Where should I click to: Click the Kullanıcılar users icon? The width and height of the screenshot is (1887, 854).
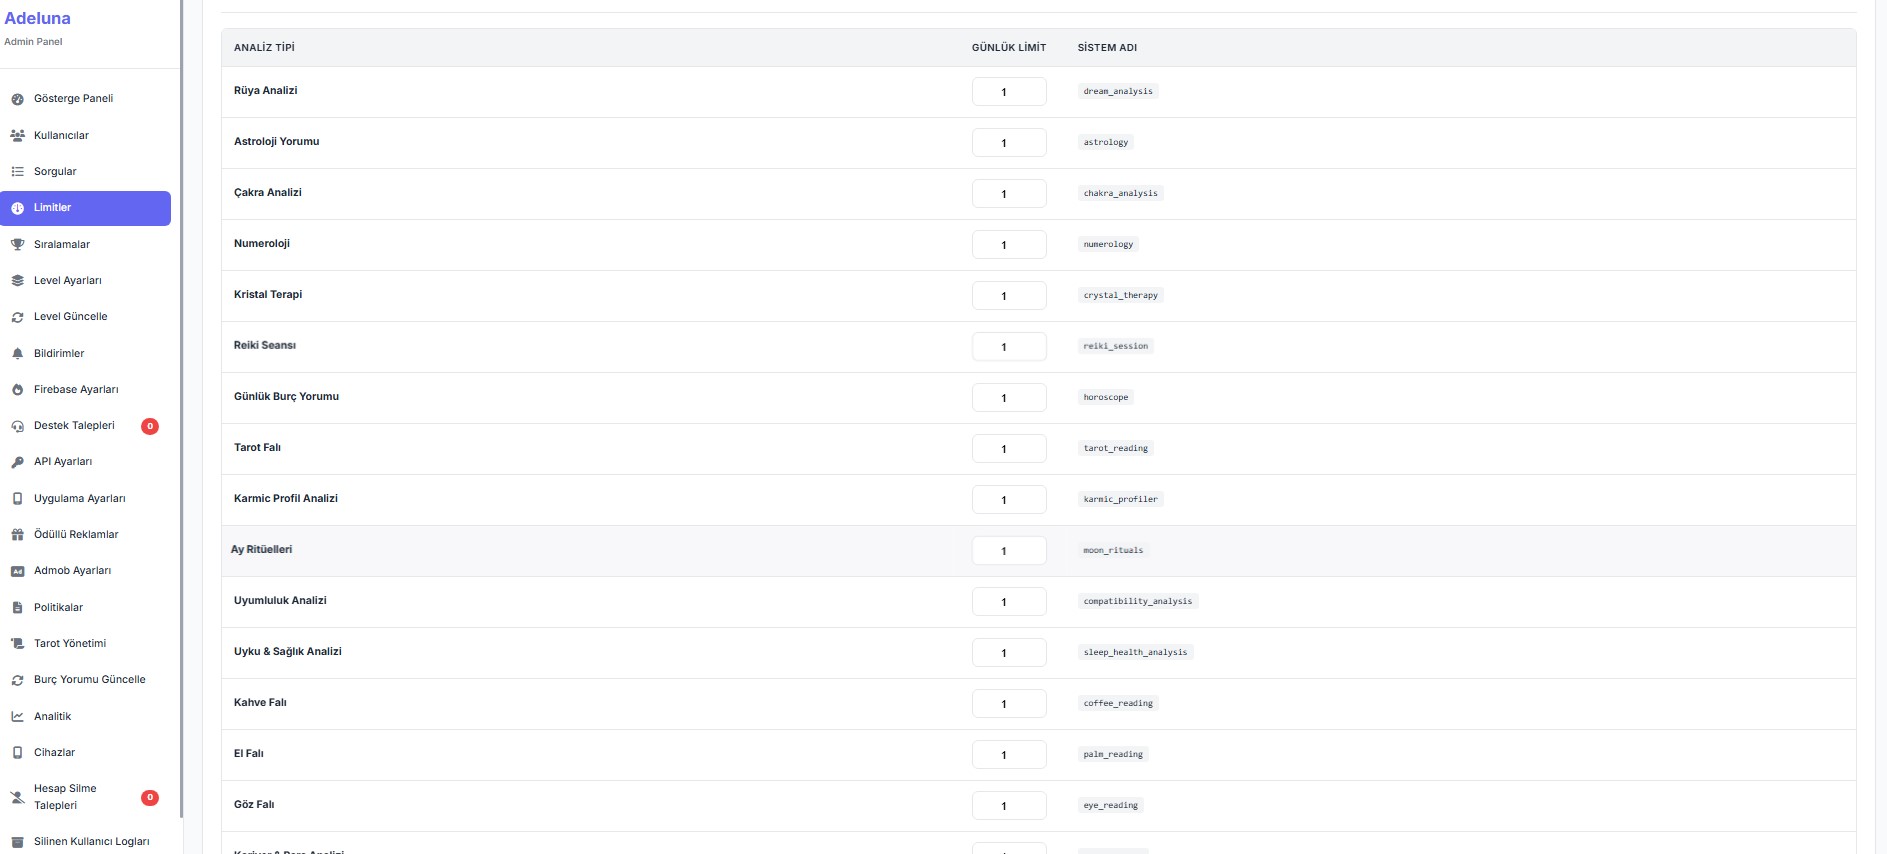17,135
